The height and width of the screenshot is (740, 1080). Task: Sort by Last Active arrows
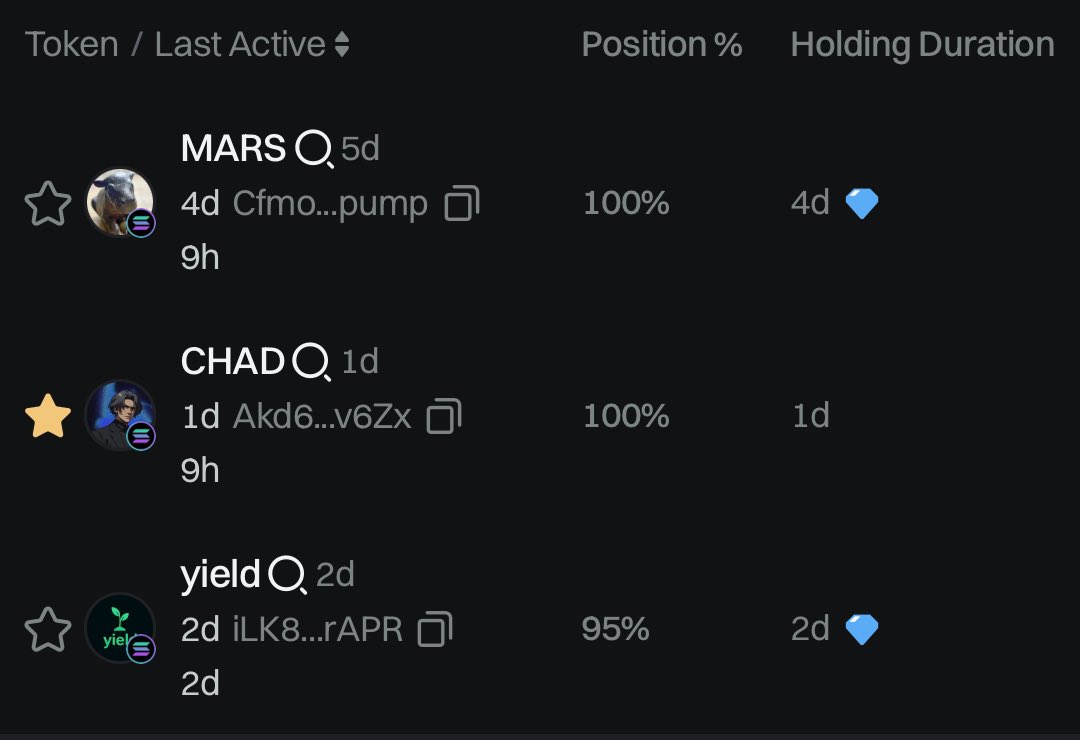point(342,45)
